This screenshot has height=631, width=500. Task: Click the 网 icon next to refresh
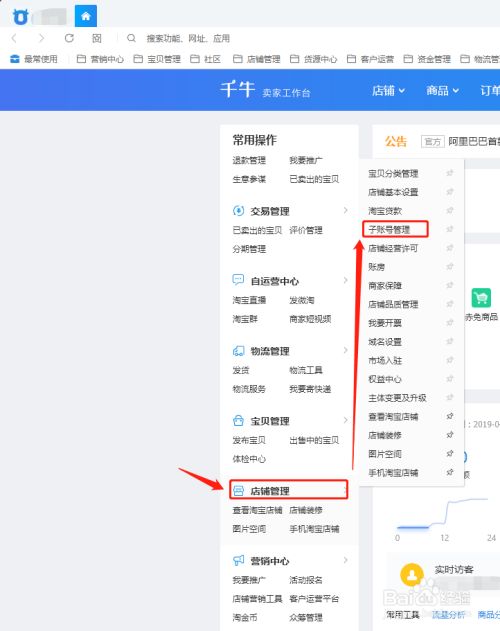click(x=97, y=38)
